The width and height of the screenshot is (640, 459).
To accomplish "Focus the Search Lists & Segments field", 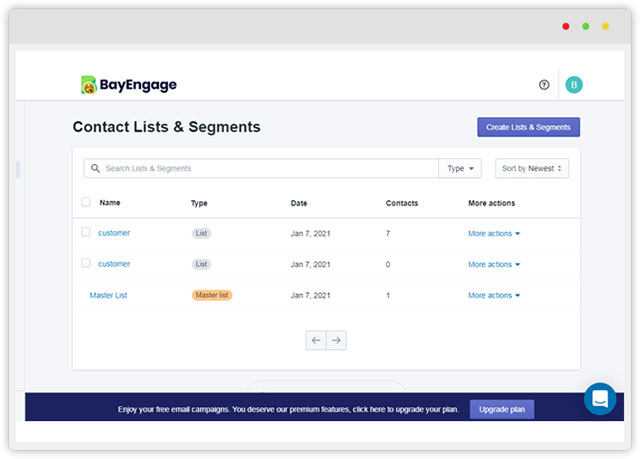I will point(261,168).
